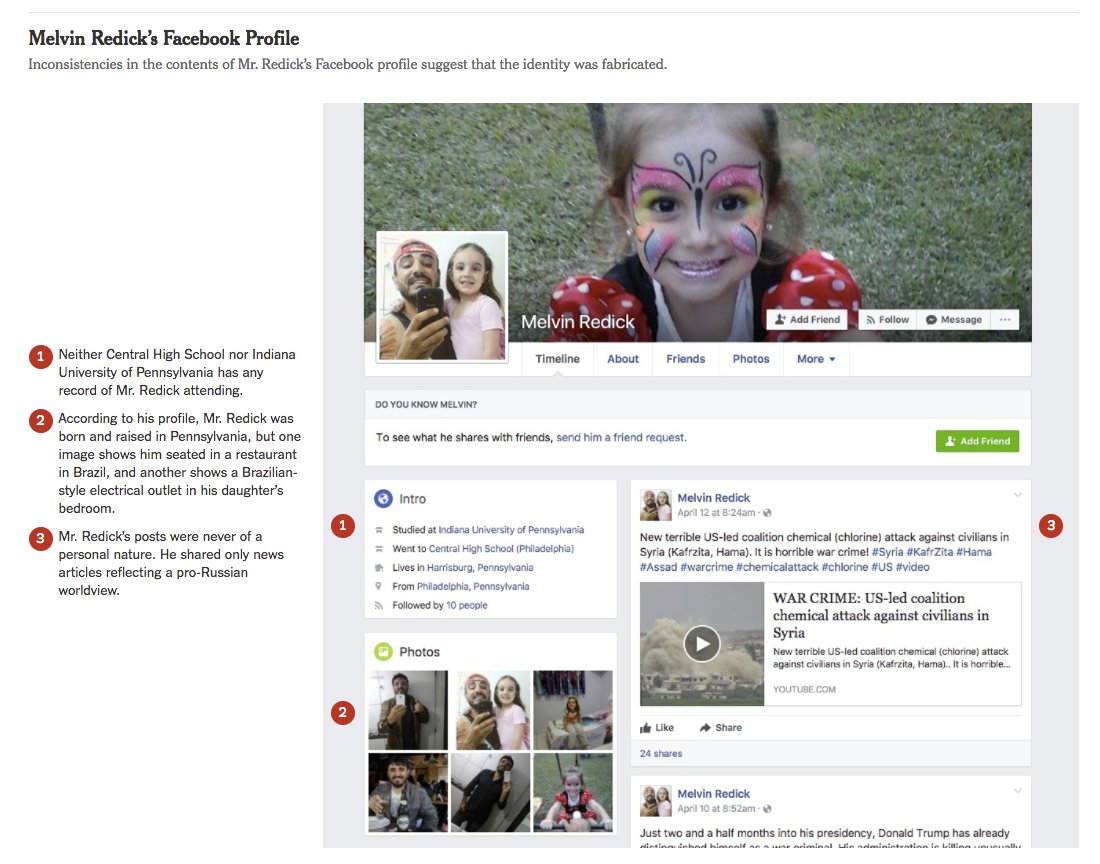Open the Friends tab

685,359
